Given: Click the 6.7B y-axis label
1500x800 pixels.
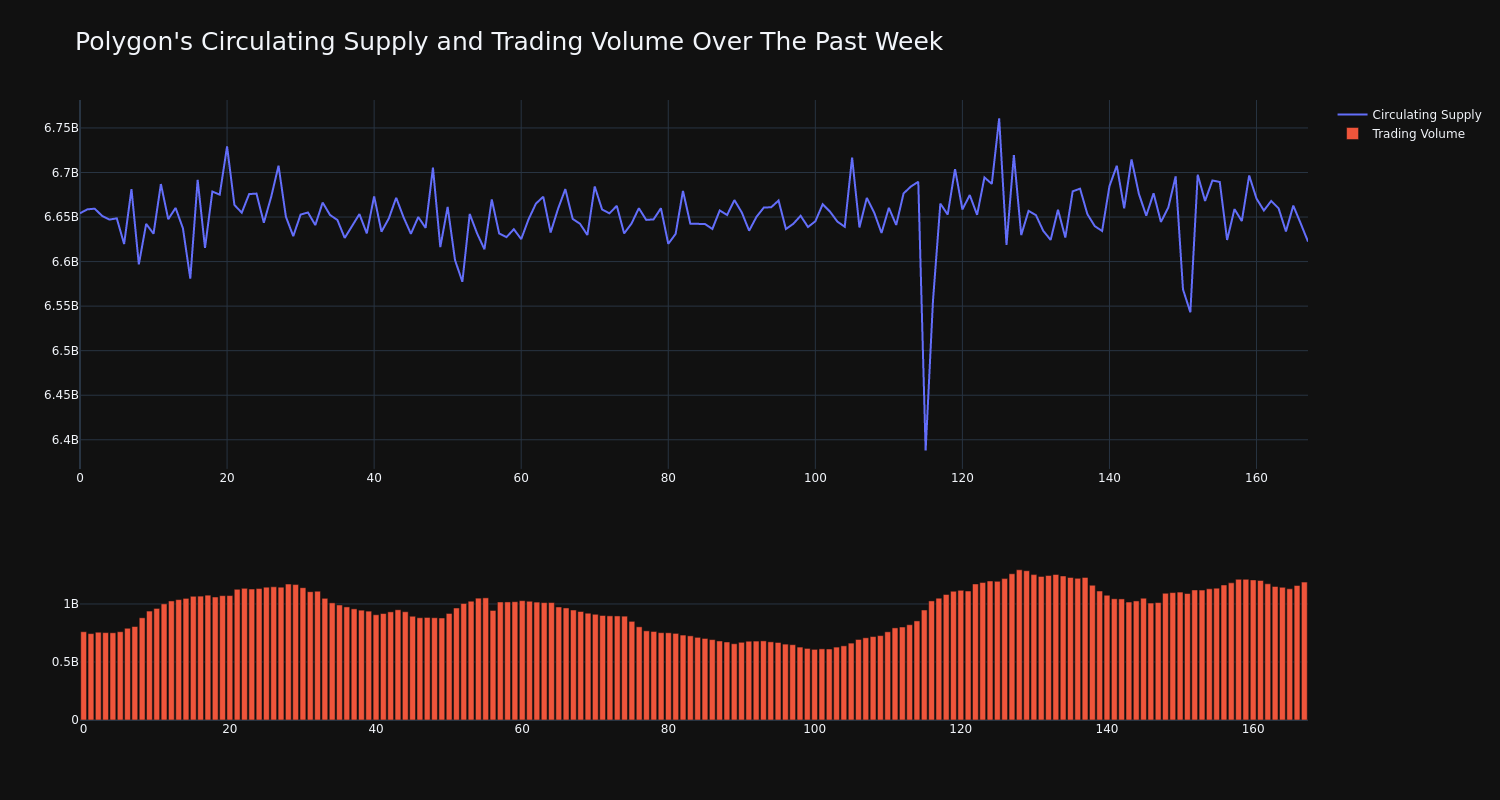Looking at the screenshot, I should [x=65, y=173].
